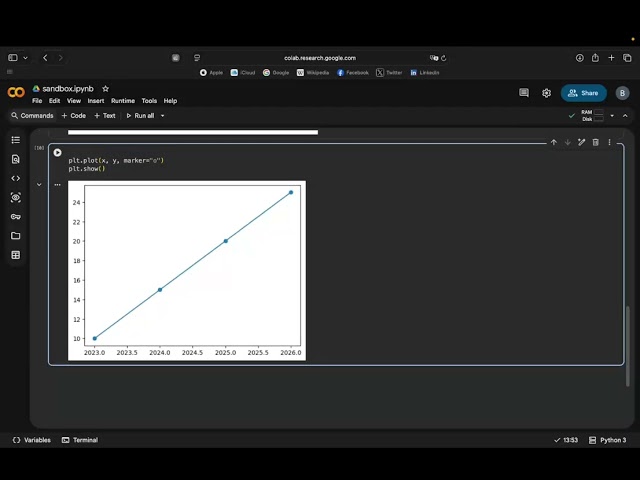
Task: Move cell down arrow
Action: click(x=567, y=142)
